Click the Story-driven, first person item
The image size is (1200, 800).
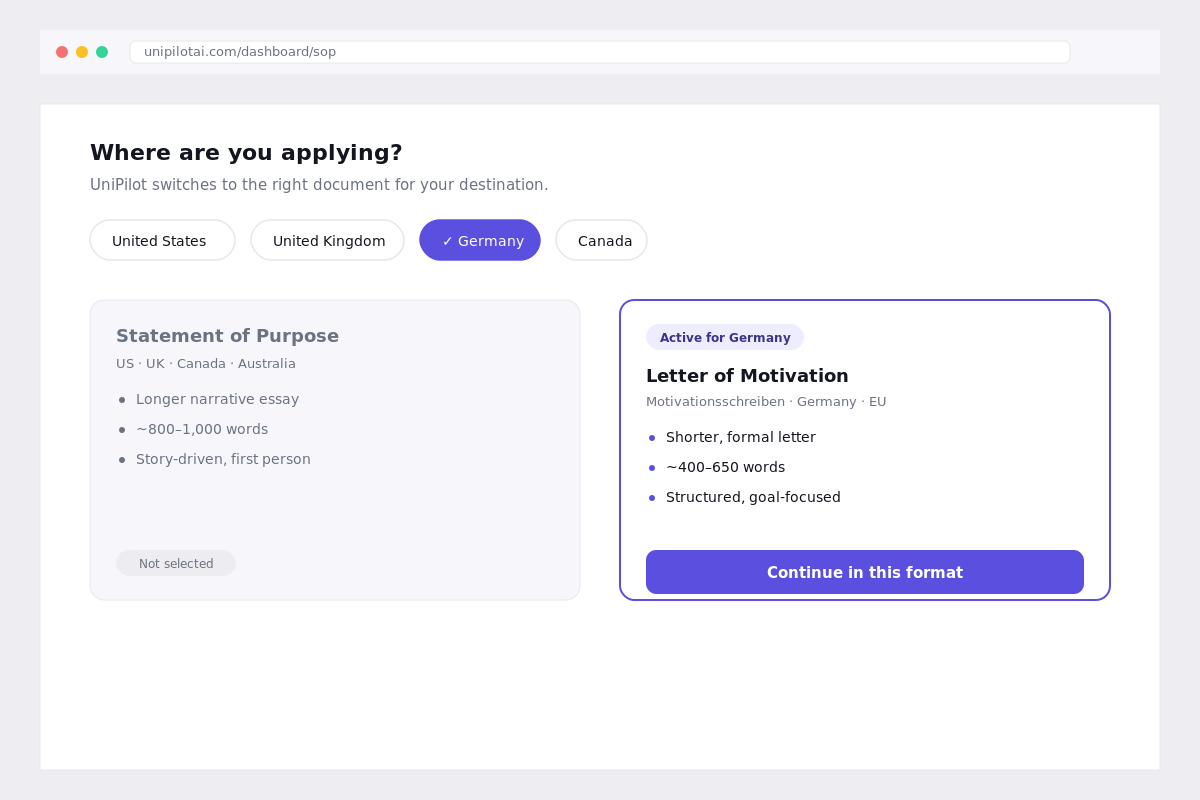pos(223,459)
